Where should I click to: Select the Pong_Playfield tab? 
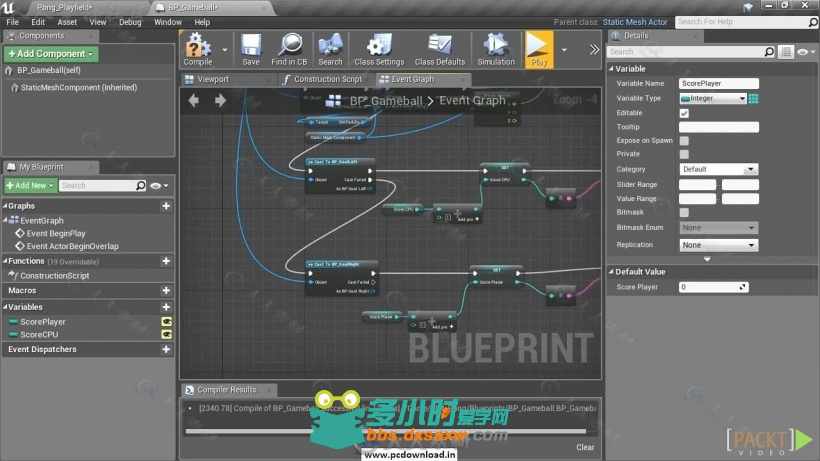(65, 8)
